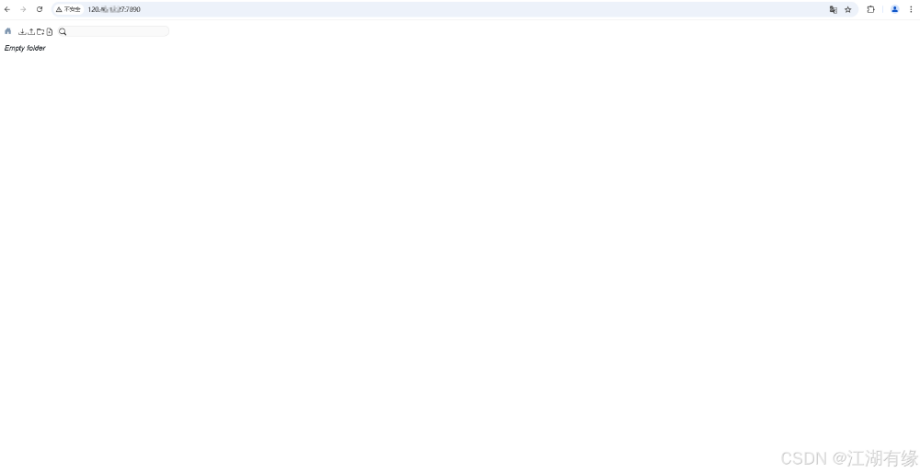Open the user profile avatar

(x=895, y=9)
